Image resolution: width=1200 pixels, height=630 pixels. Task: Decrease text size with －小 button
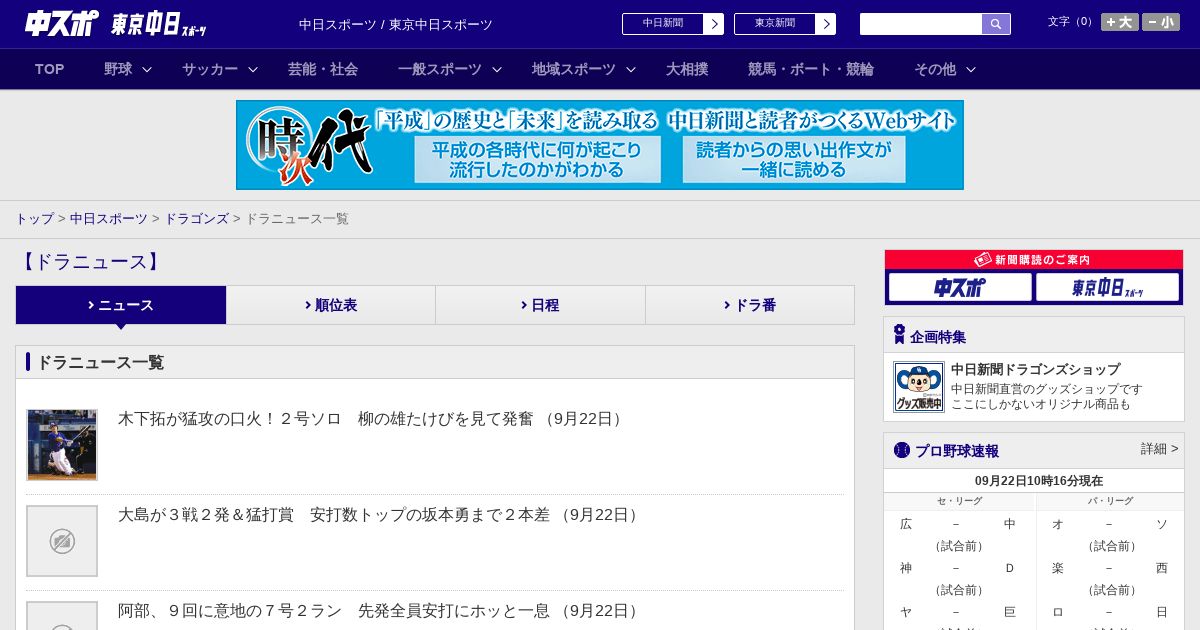(x=1161, y=22)
